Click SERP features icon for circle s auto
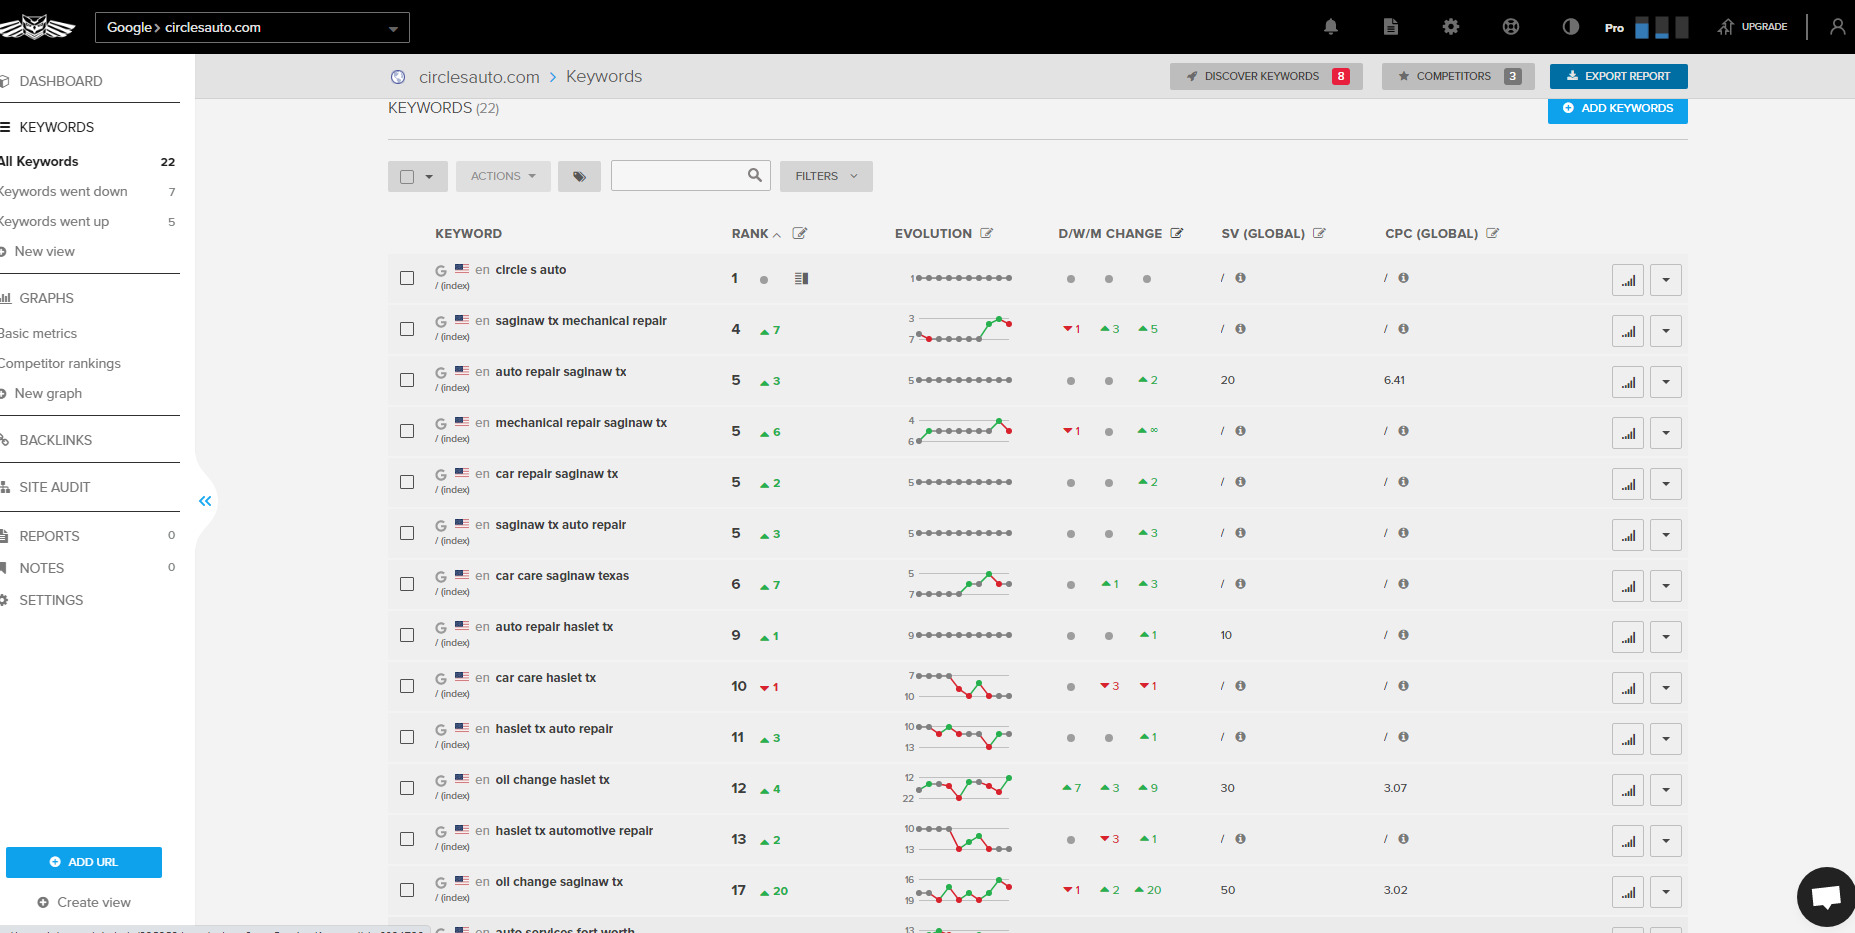Viewport: 1855px width, 933px height. click(x=801, y=278)
